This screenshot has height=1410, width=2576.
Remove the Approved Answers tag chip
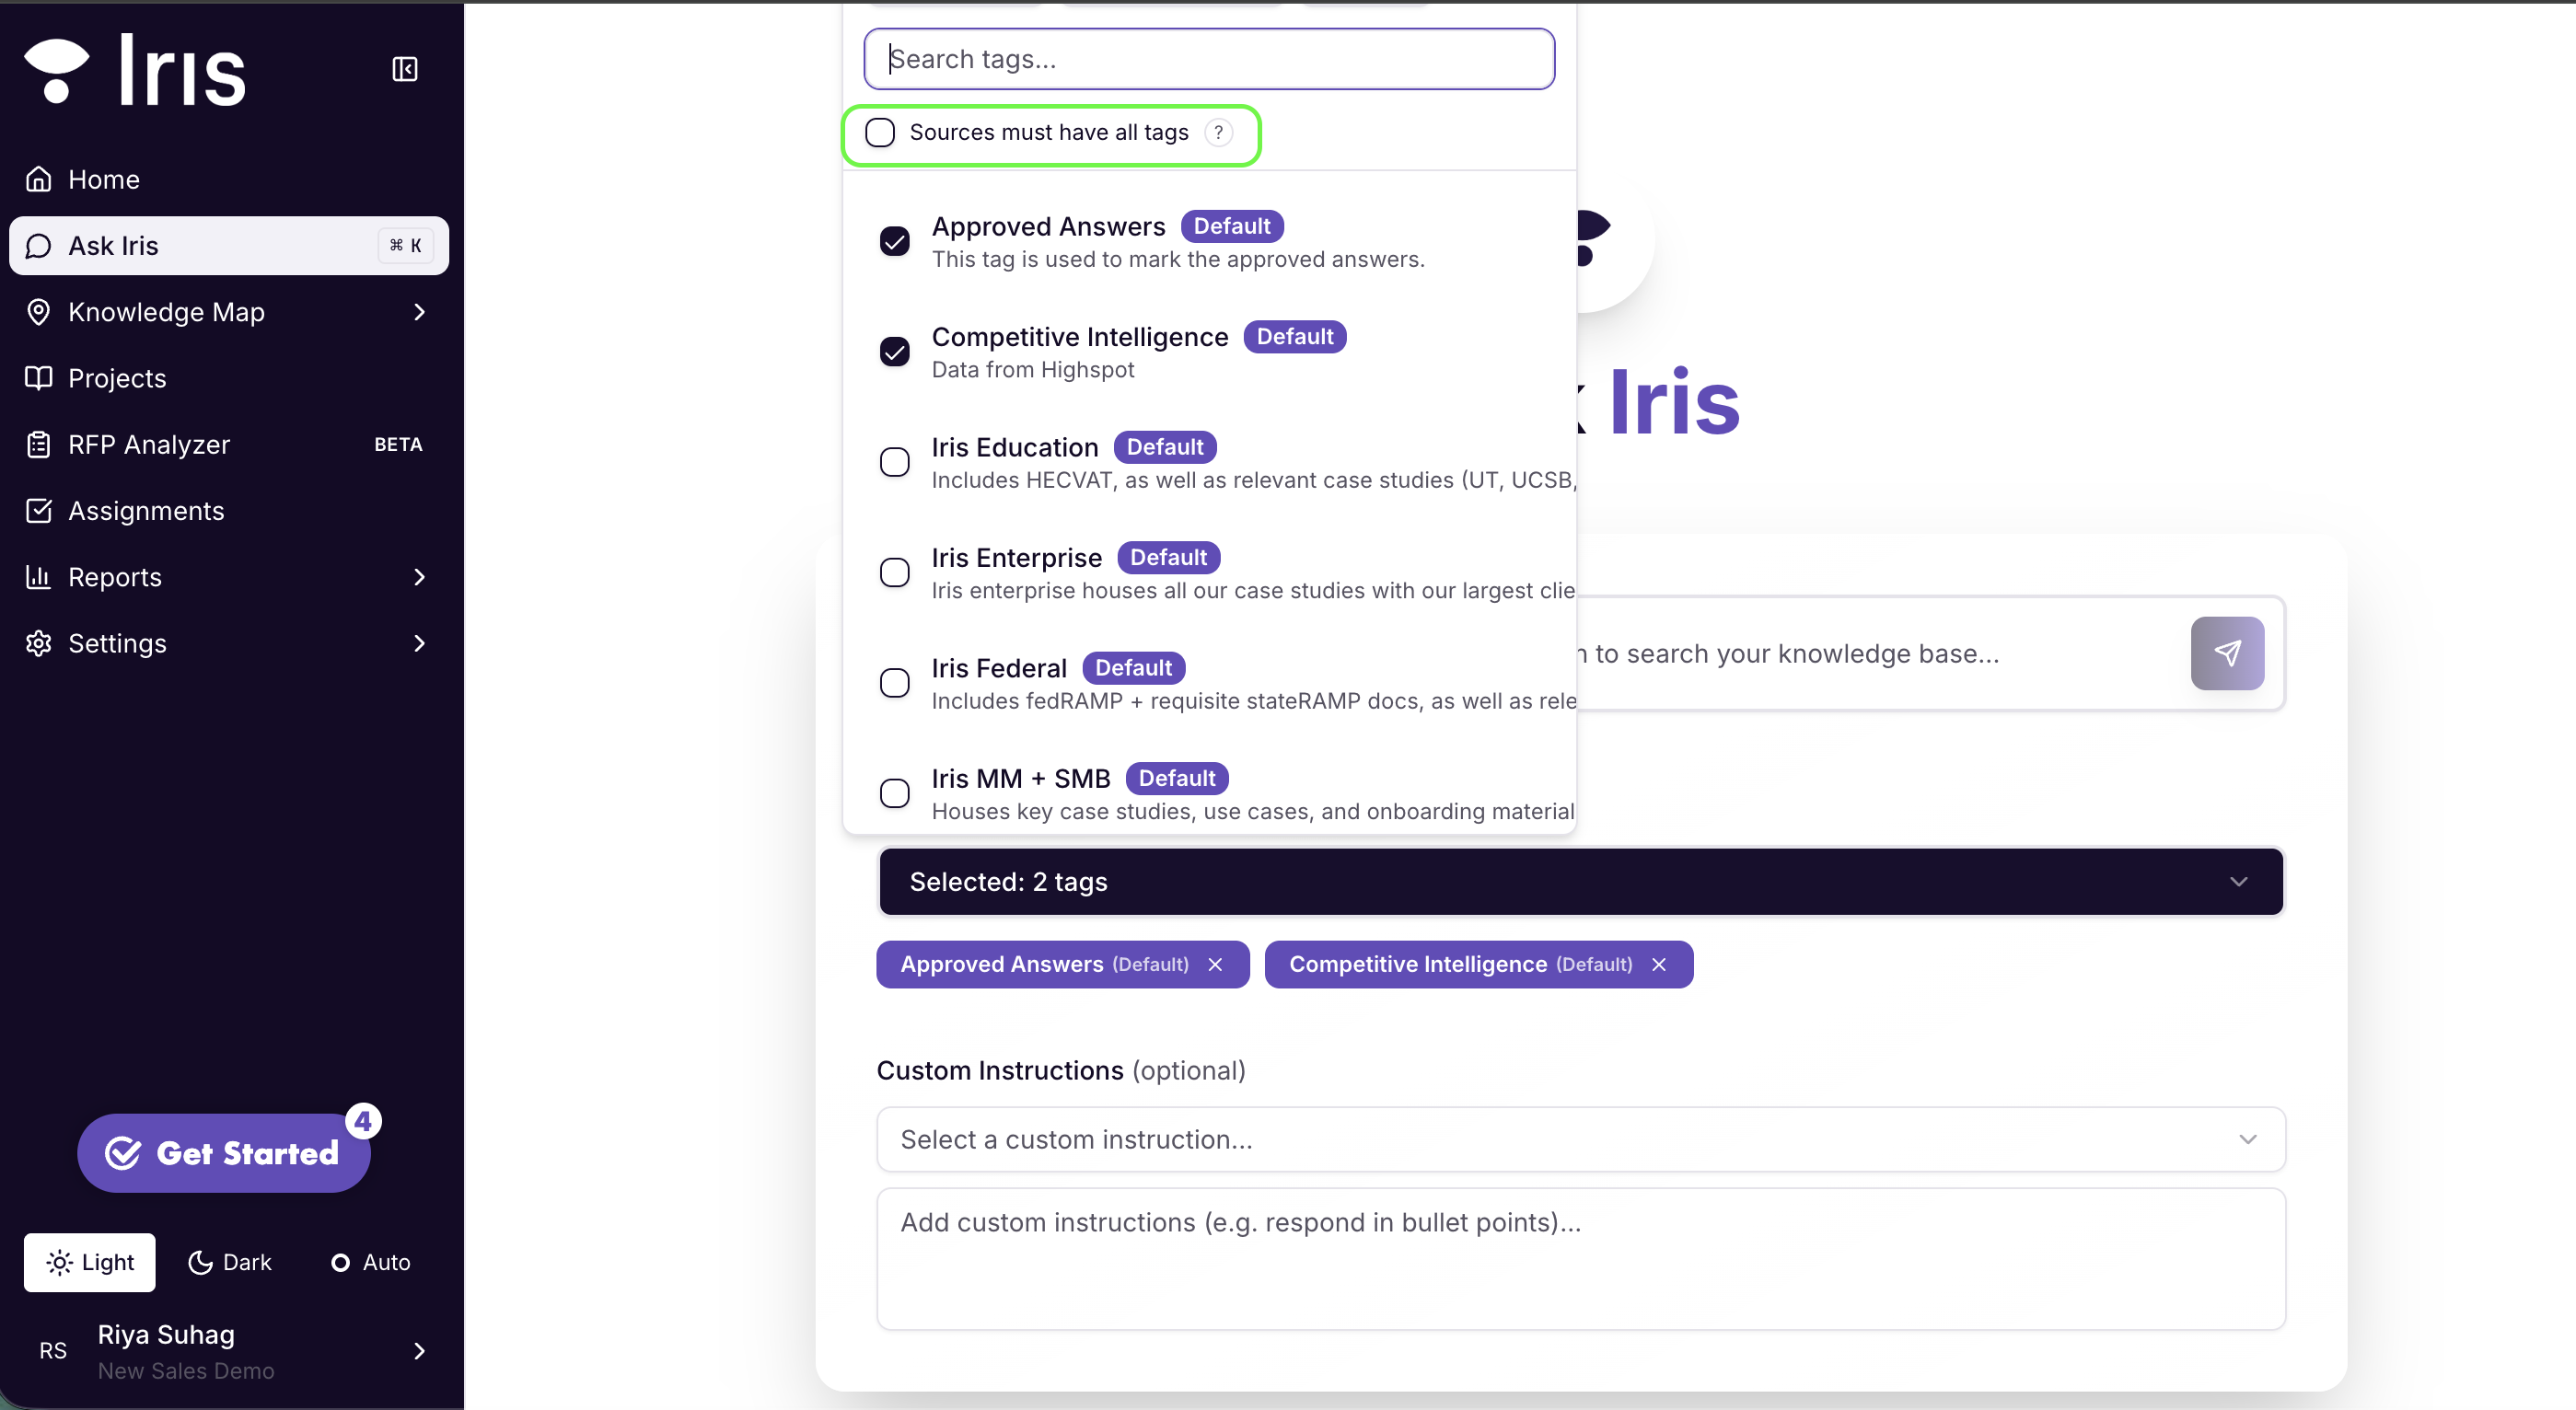(1215, 965)
